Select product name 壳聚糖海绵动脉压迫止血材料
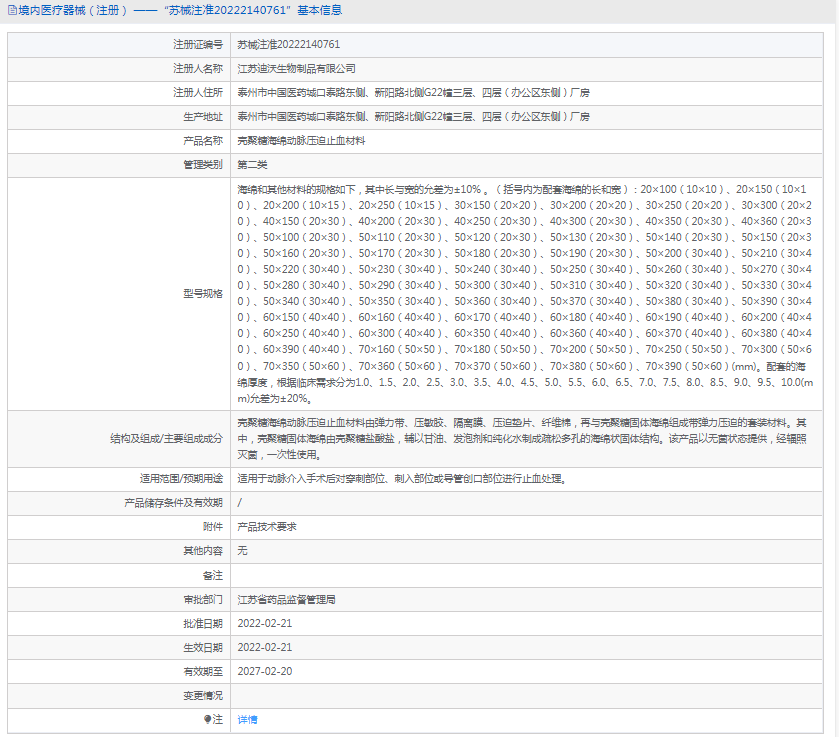Image resolution: width=839 pixels, height=737 pixels. [301, 141]
